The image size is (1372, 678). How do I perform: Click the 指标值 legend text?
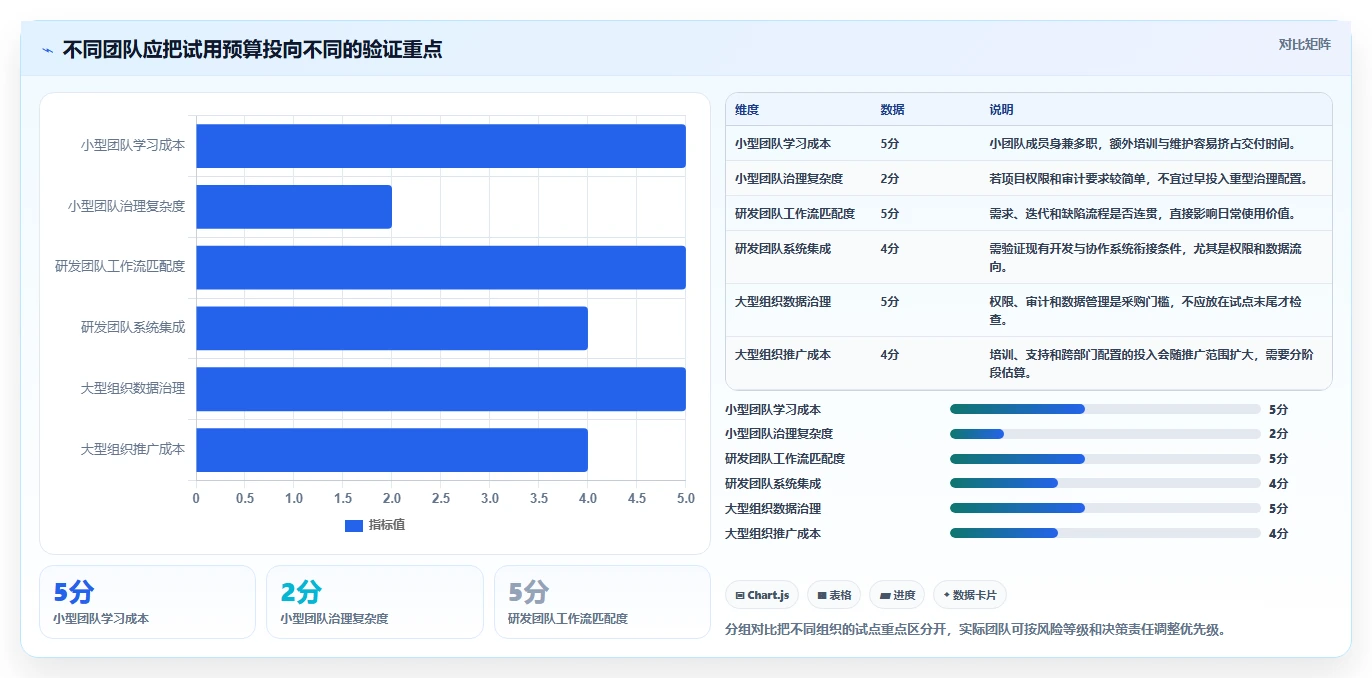pyautogui.click(x=387, y=525)
